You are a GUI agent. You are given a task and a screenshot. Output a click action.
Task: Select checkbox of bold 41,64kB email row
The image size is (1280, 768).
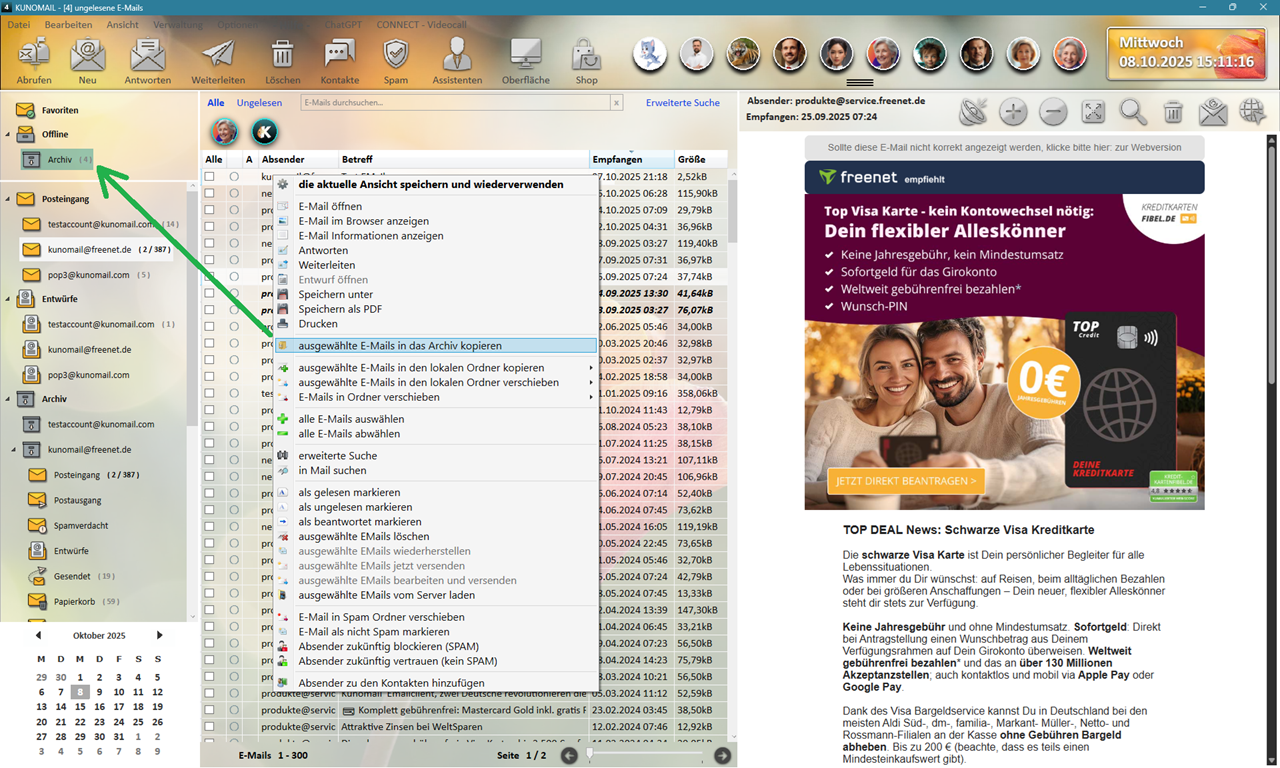point(210,294)
